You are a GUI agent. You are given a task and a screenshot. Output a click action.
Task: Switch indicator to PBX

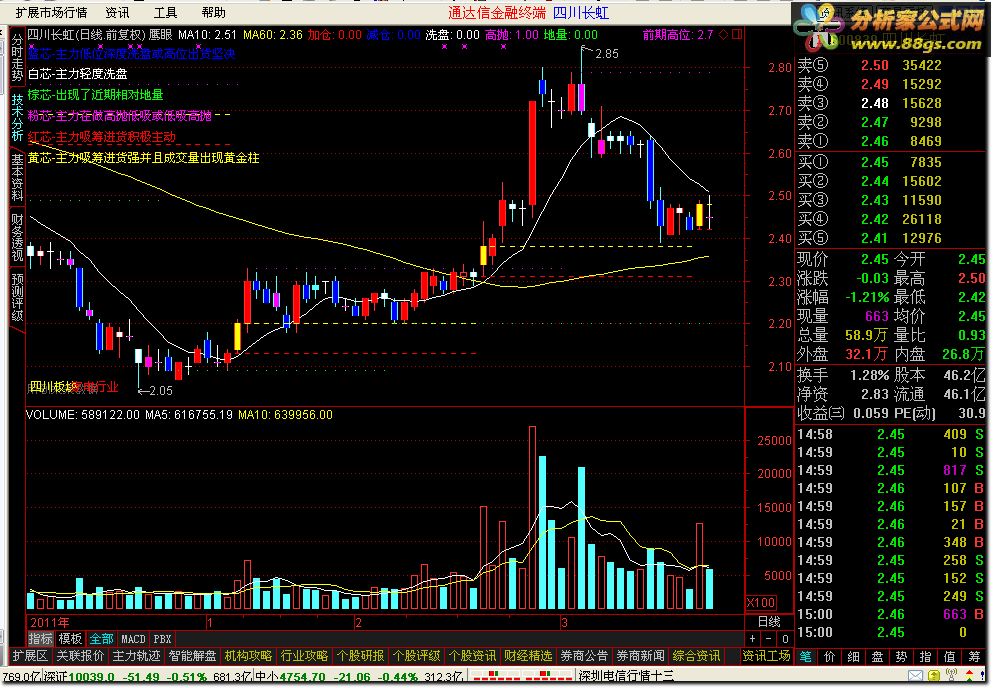tap(162, 639)
